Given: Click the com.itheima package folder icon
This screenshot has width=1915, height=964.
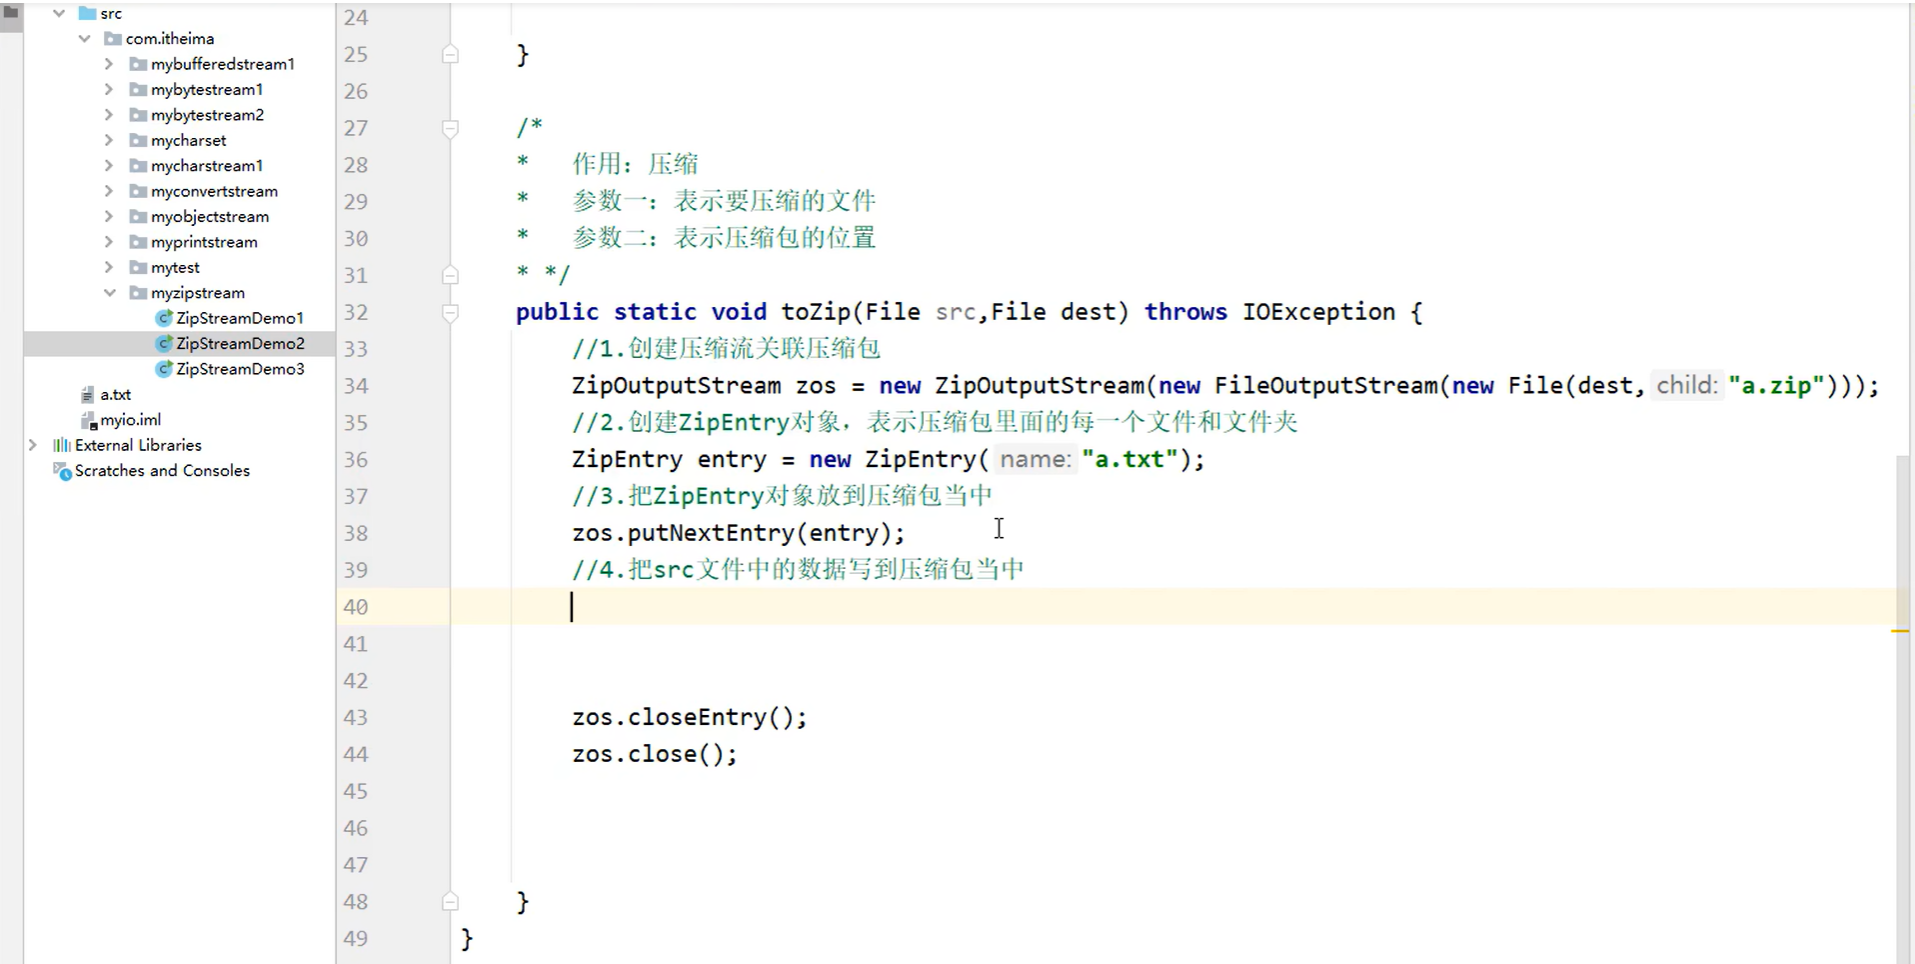Looking at the screenshot, I should [113, 38].
